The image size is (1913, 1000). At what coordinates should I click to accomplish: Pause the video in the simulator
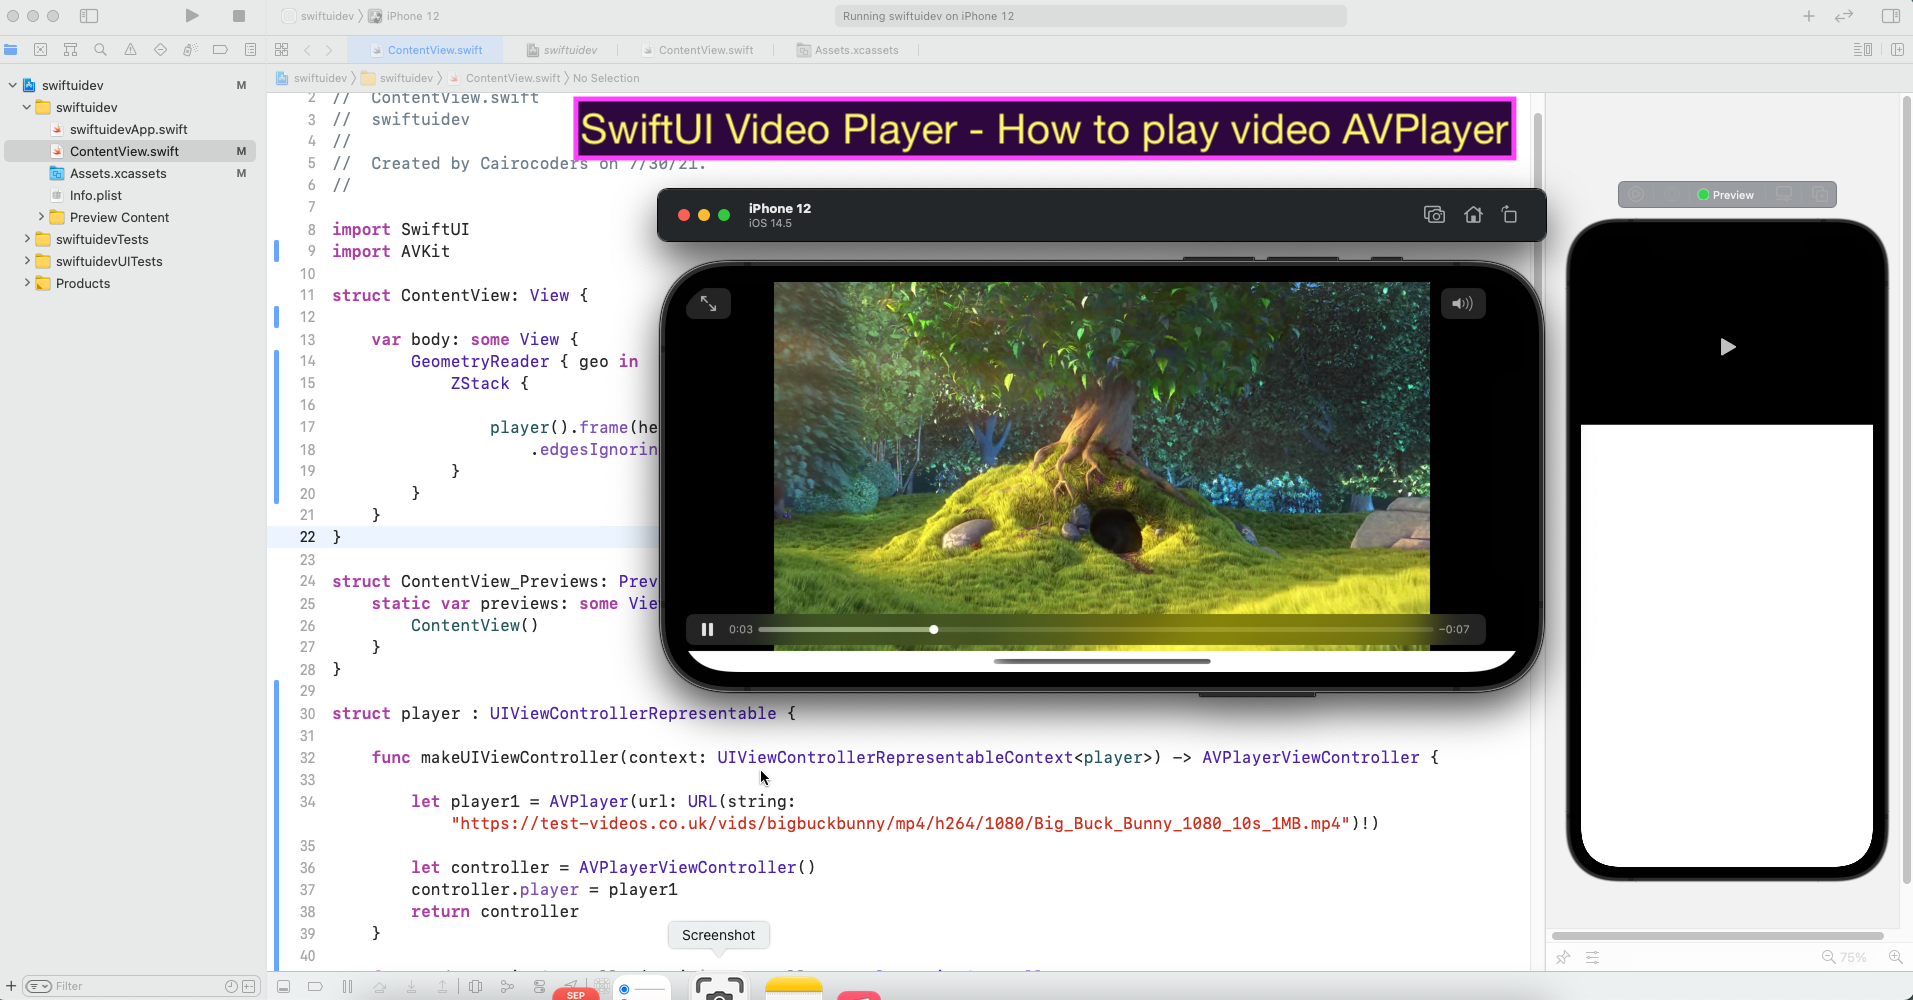tap(707, 629)
